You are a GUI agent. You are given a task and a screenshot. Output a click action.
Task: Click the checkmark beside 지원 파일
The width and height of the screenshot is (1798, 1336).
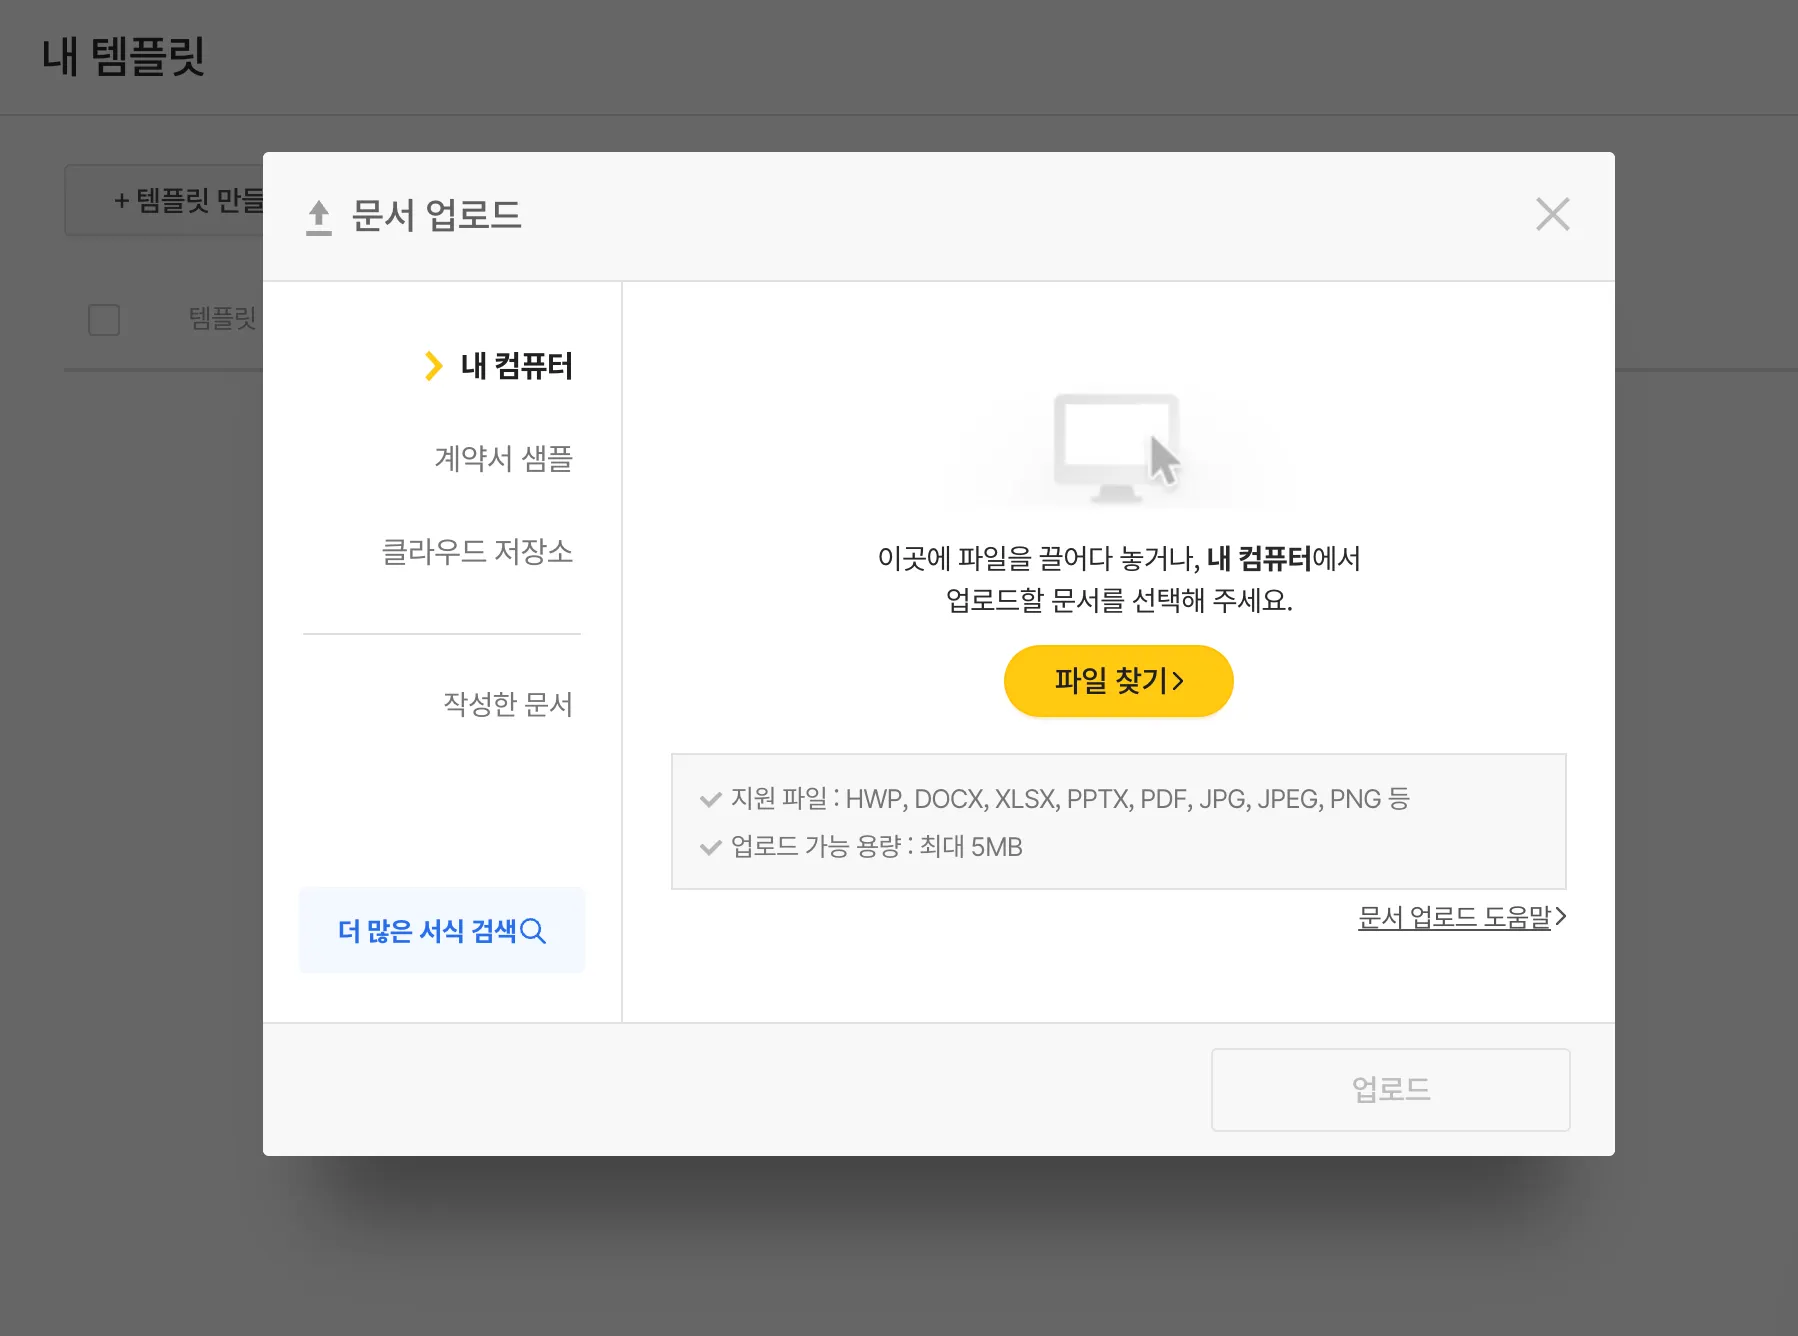(711, 799)
